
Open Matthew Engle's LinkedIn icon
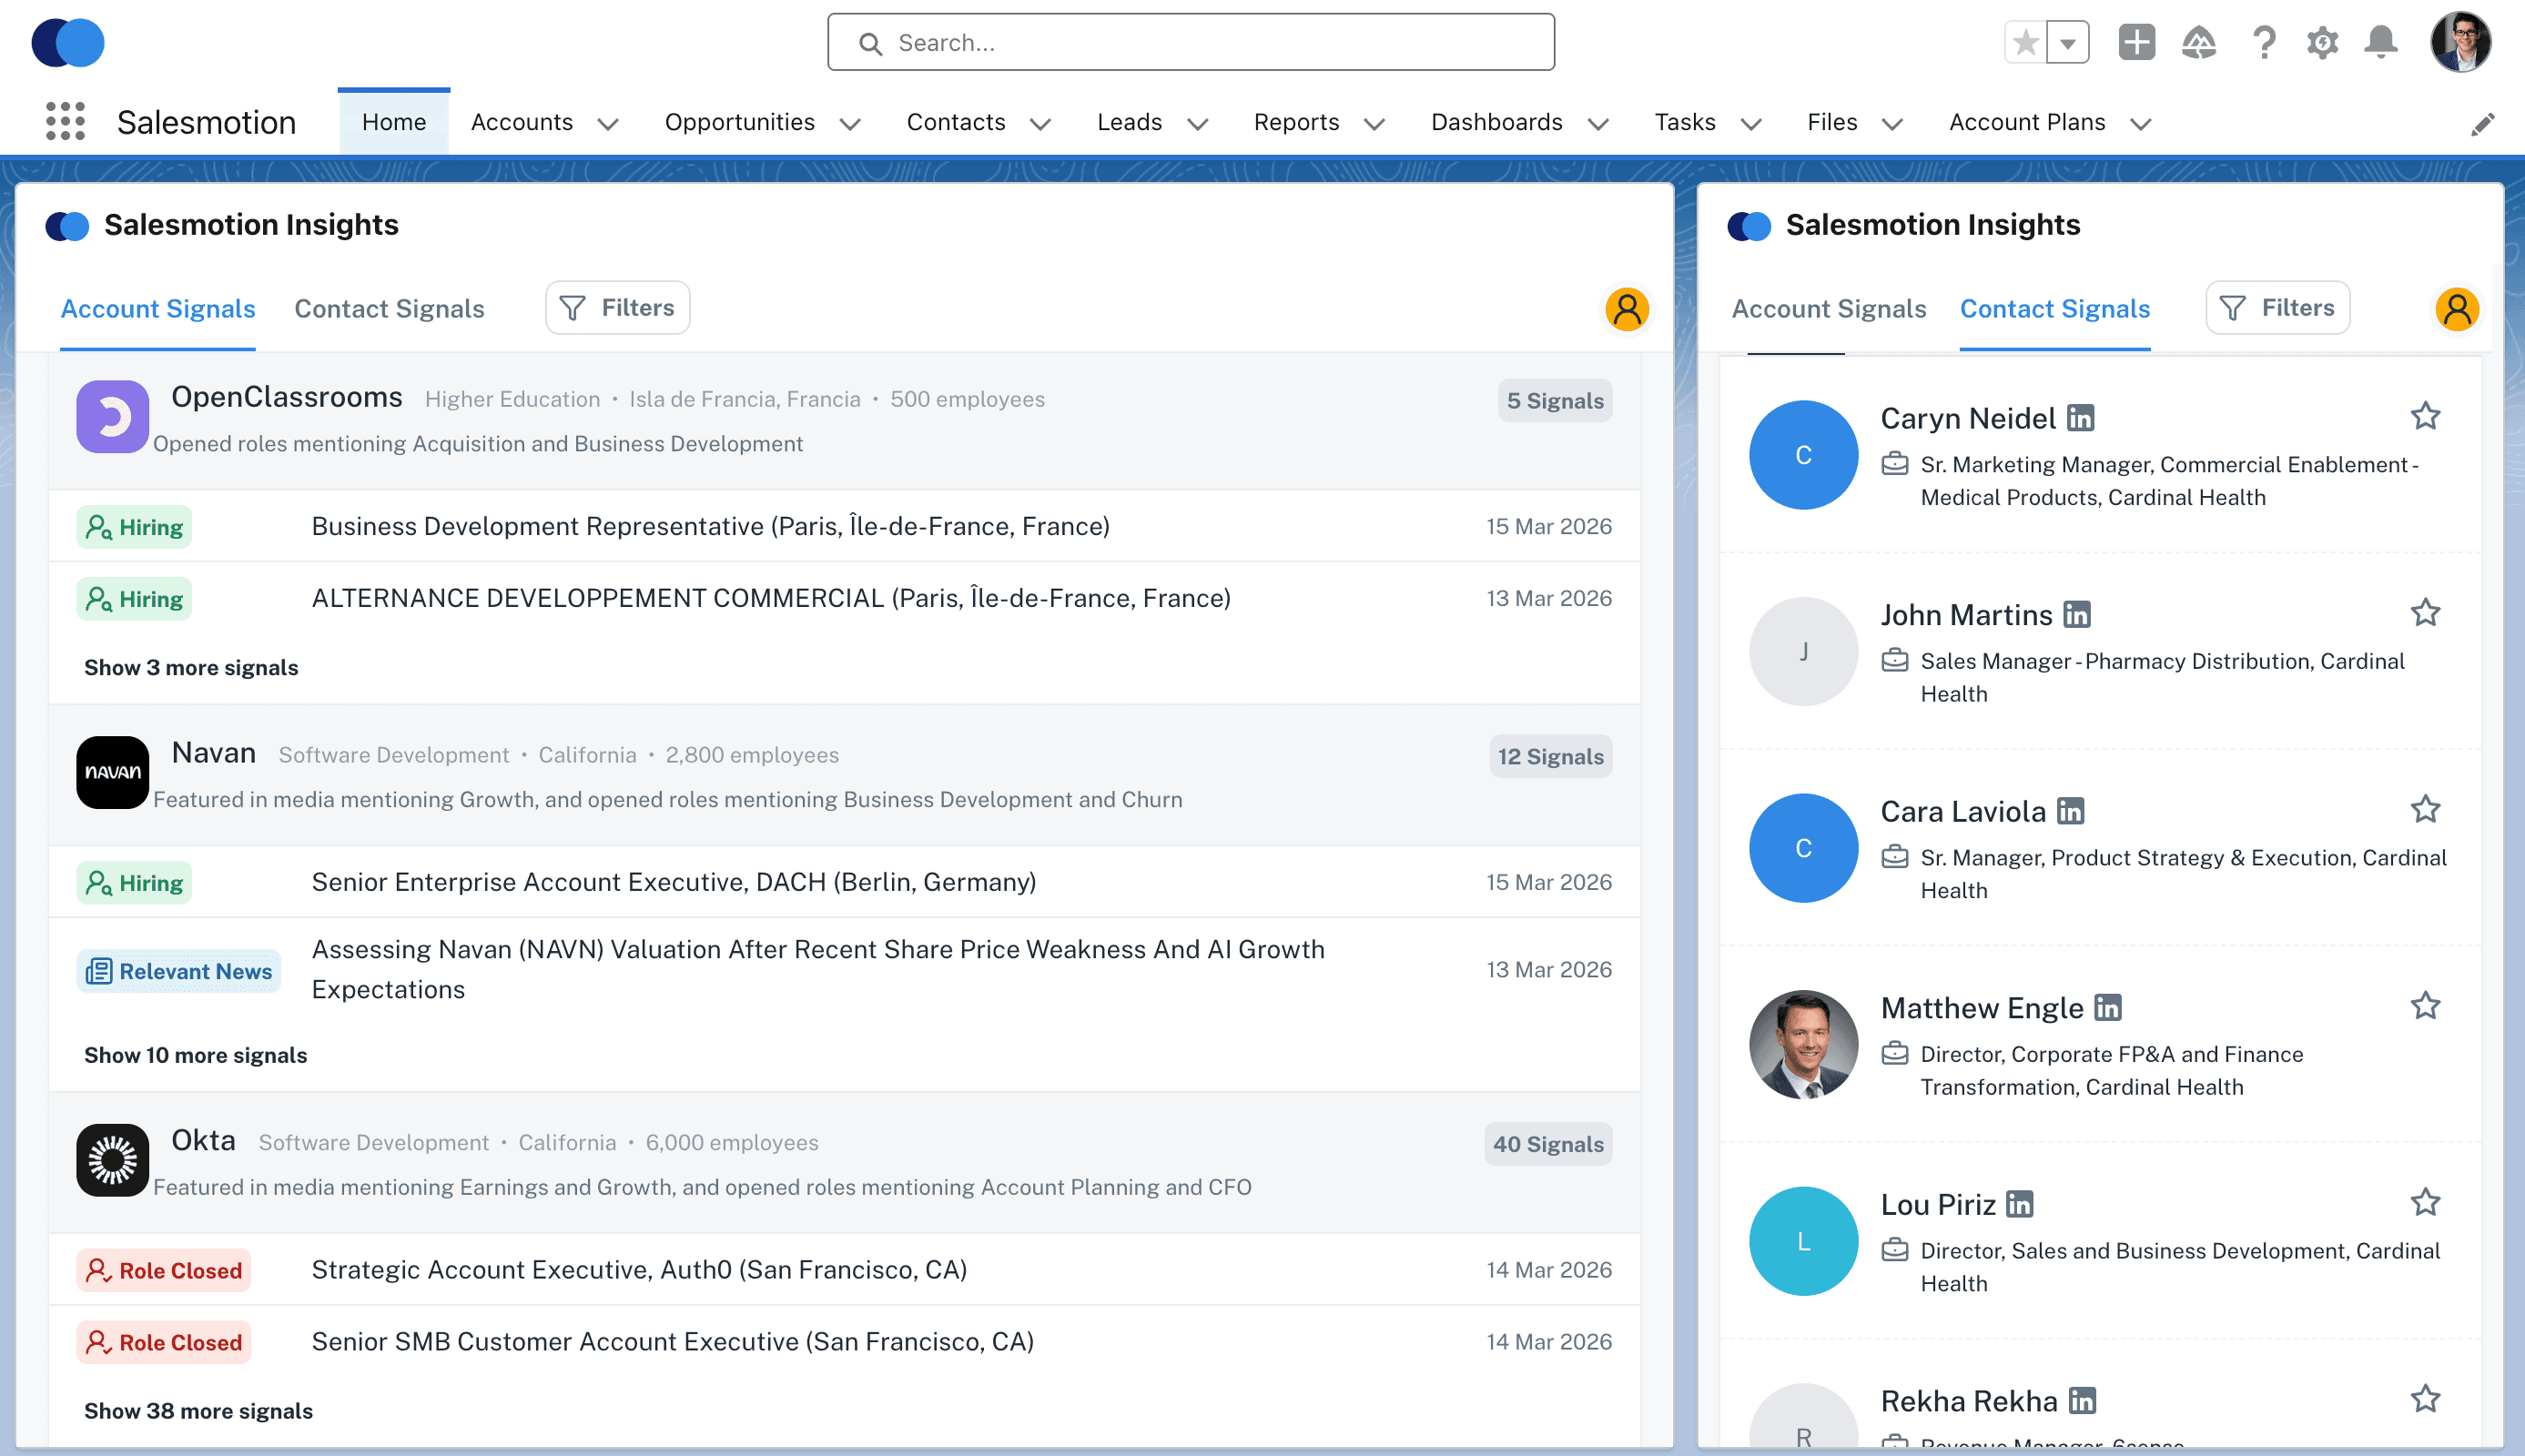coord(2108,1008)
